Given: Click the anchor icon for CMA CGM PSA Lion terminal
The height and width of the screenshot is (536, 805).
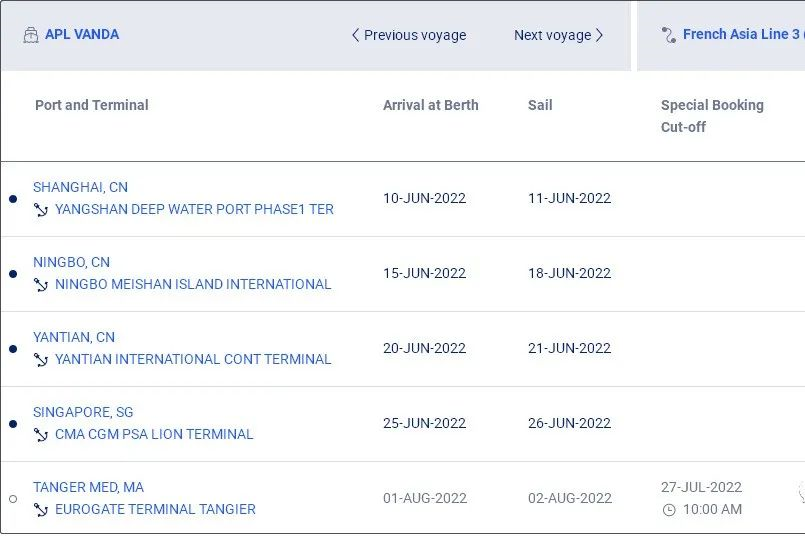Looking at the screenshot, I should point(41,434).
